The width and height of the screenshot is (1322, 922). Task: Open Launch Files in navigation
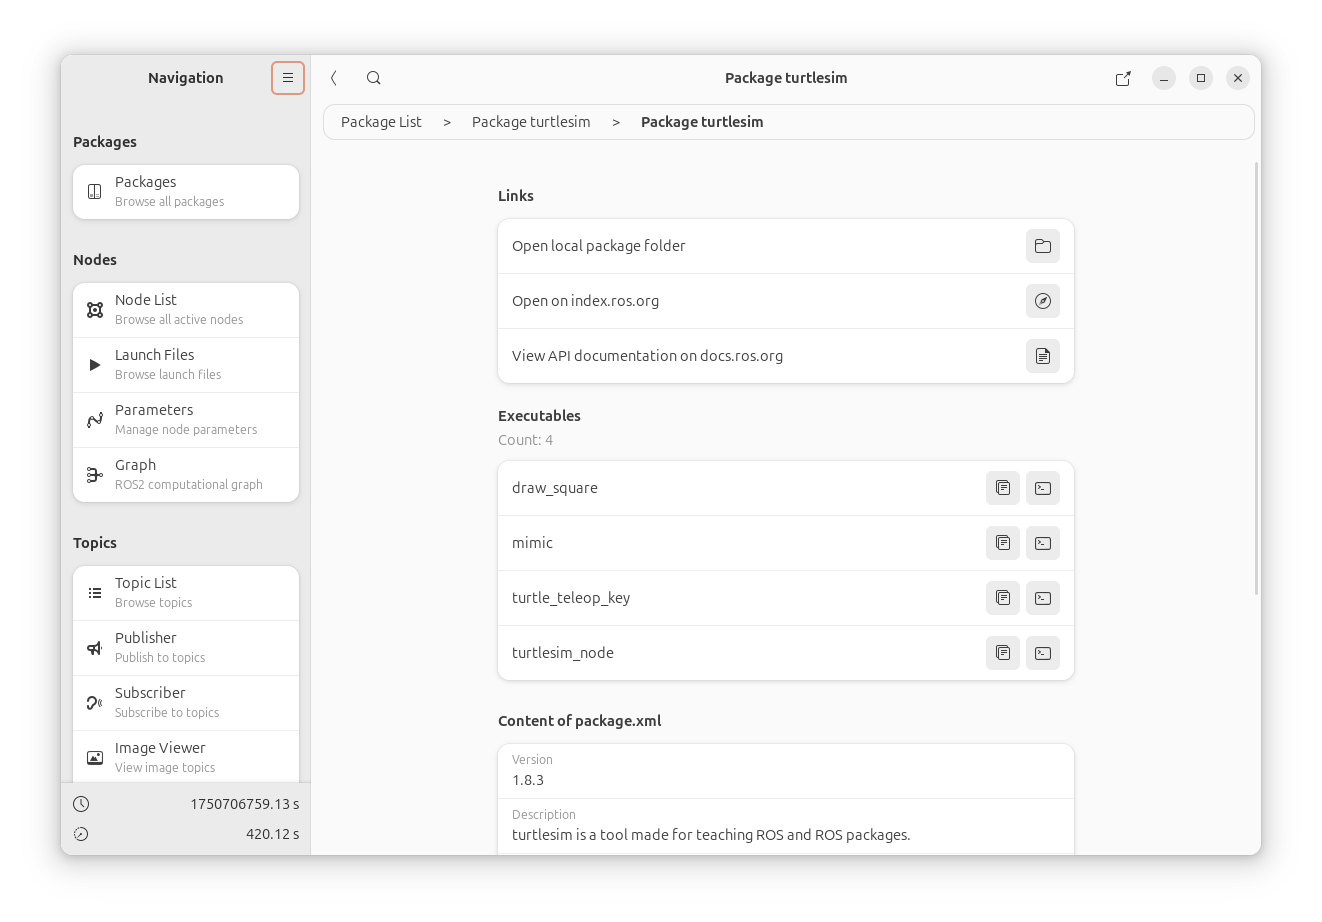click(x=186, y=365)
